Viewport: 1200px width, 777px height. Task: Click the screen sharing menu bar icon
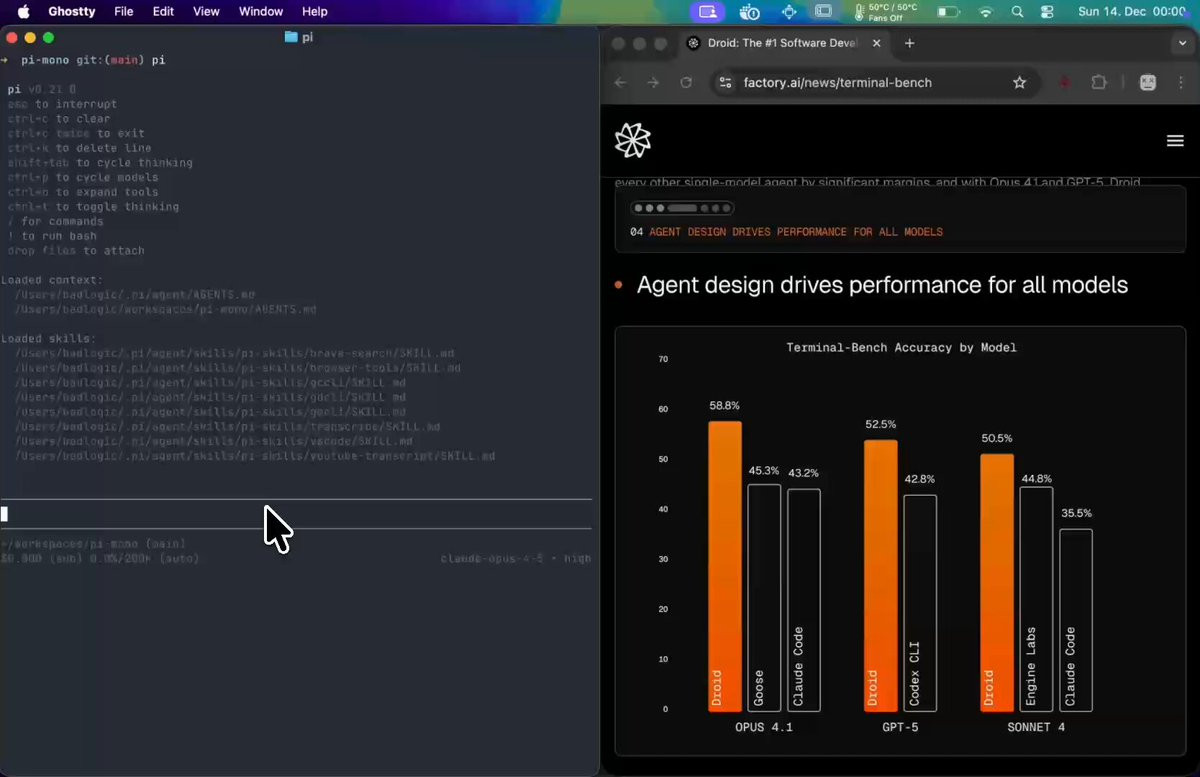coord(708,12)
